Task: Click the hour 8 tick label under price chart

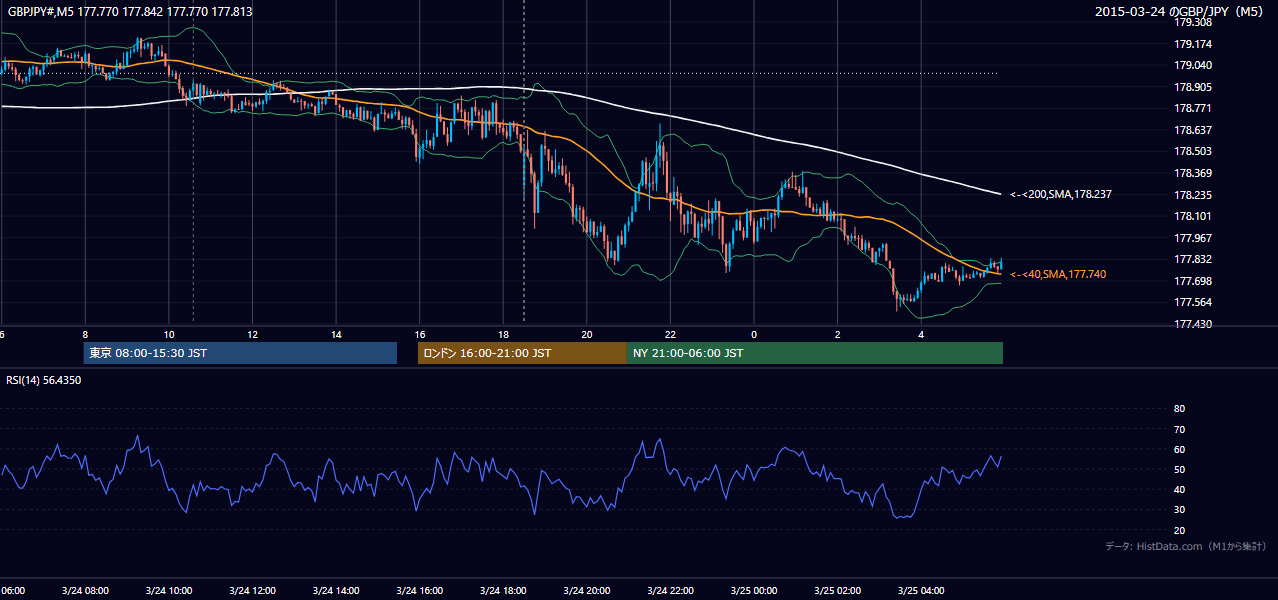Action: [x=85, y=334]
